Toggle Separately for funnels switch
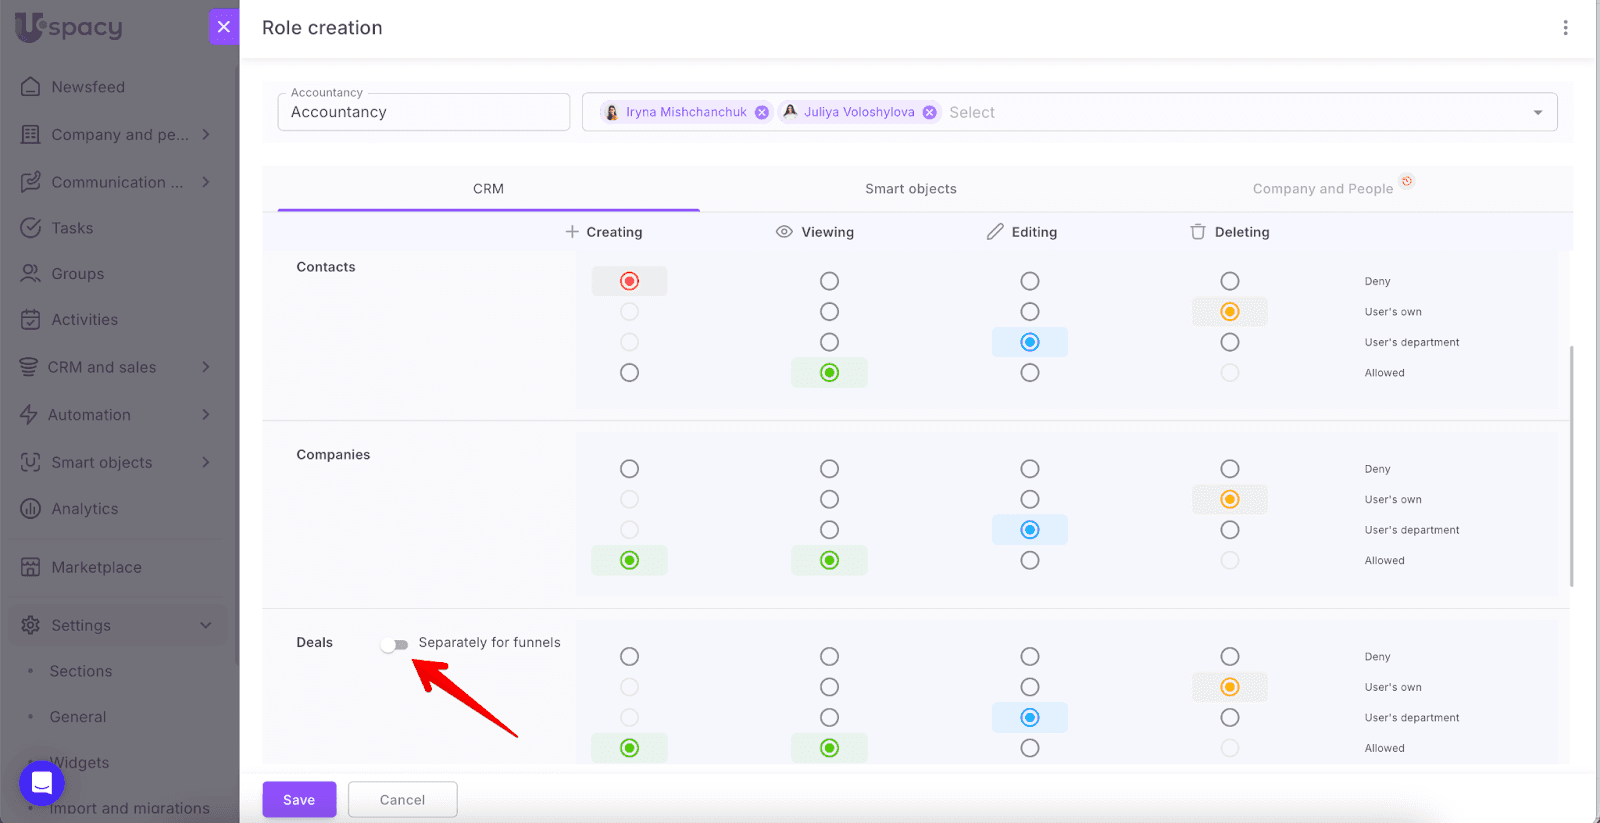Viewport: 1600px width, 823px height. 395,645
